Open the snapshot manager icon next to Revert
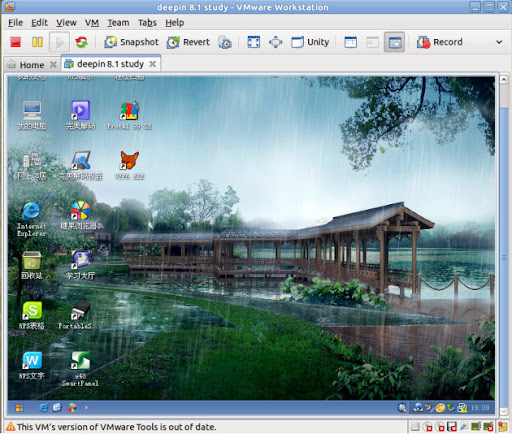The image size is (512, 434). pyautogui.click(x=225, y=42)
